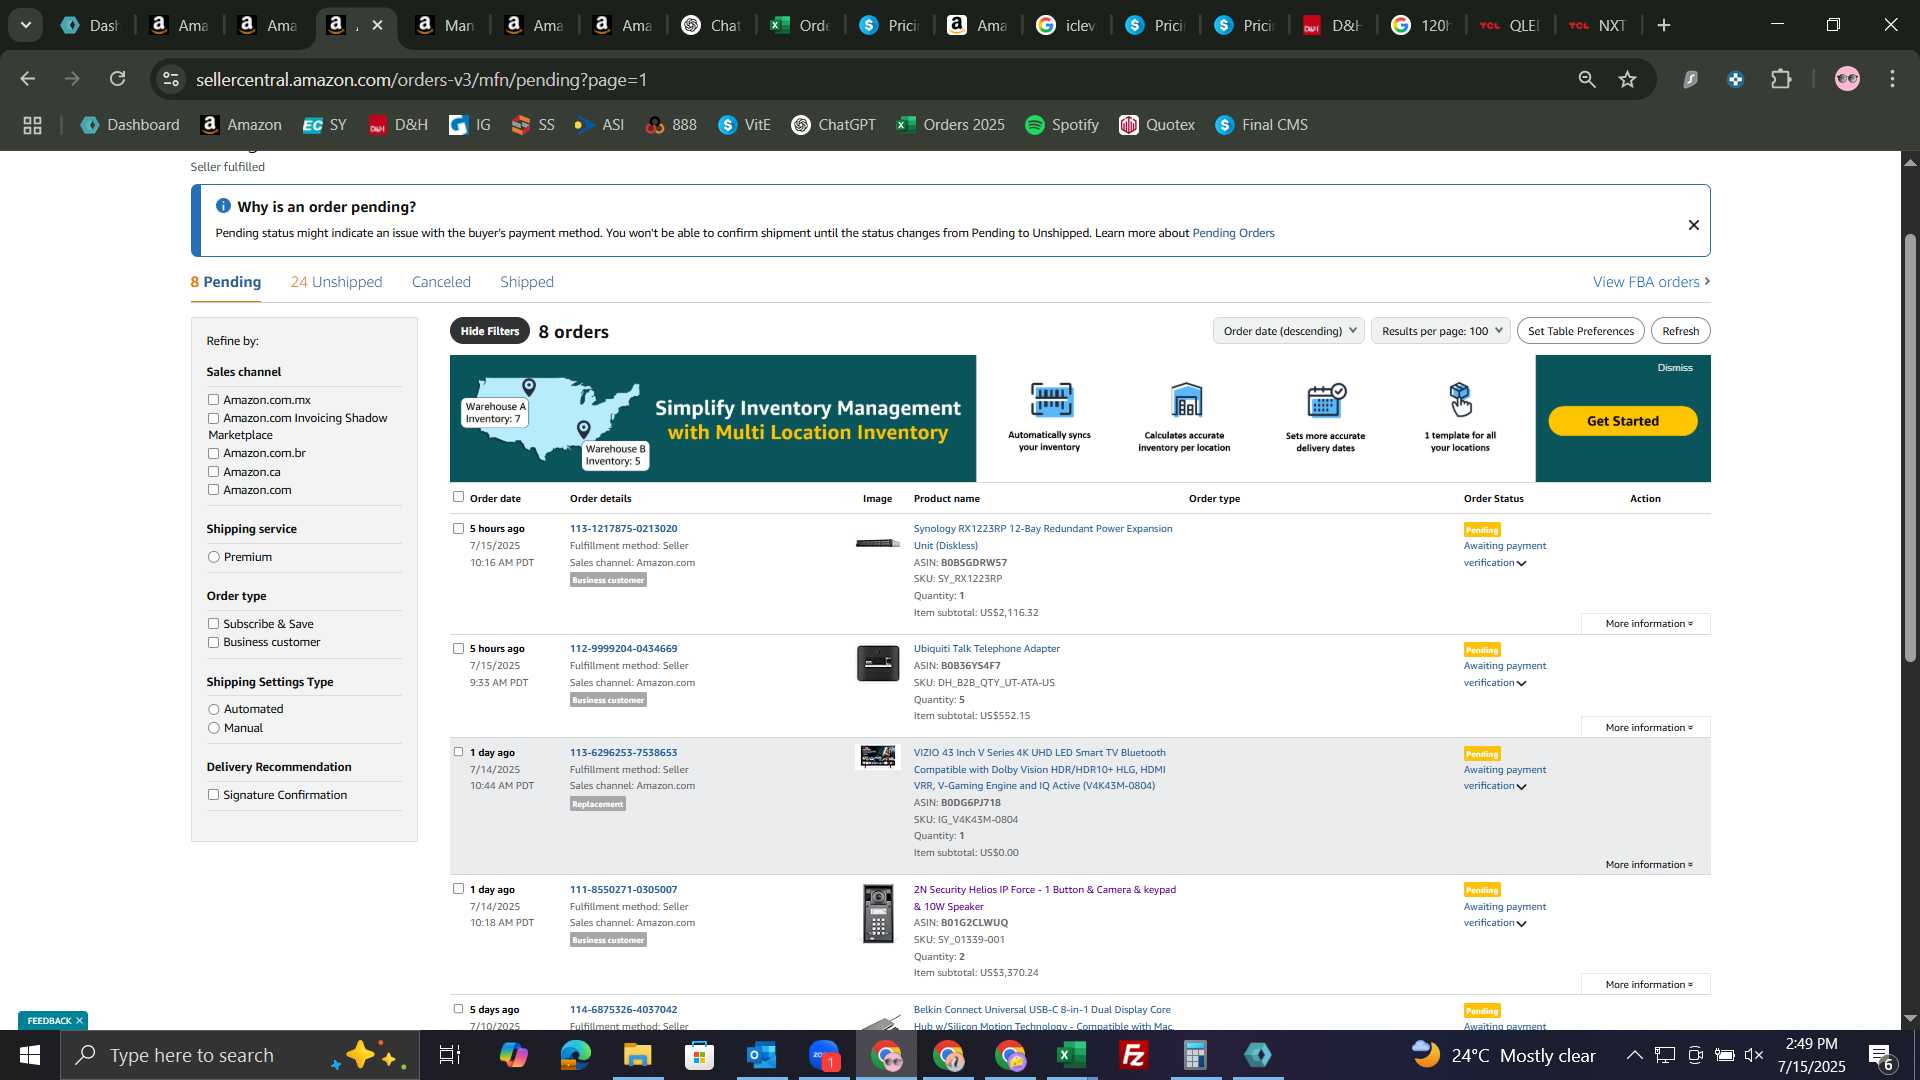The image size is (1920, 1080).
Task: Open ChatGPT bookmark
Action: tap(834, 125)
